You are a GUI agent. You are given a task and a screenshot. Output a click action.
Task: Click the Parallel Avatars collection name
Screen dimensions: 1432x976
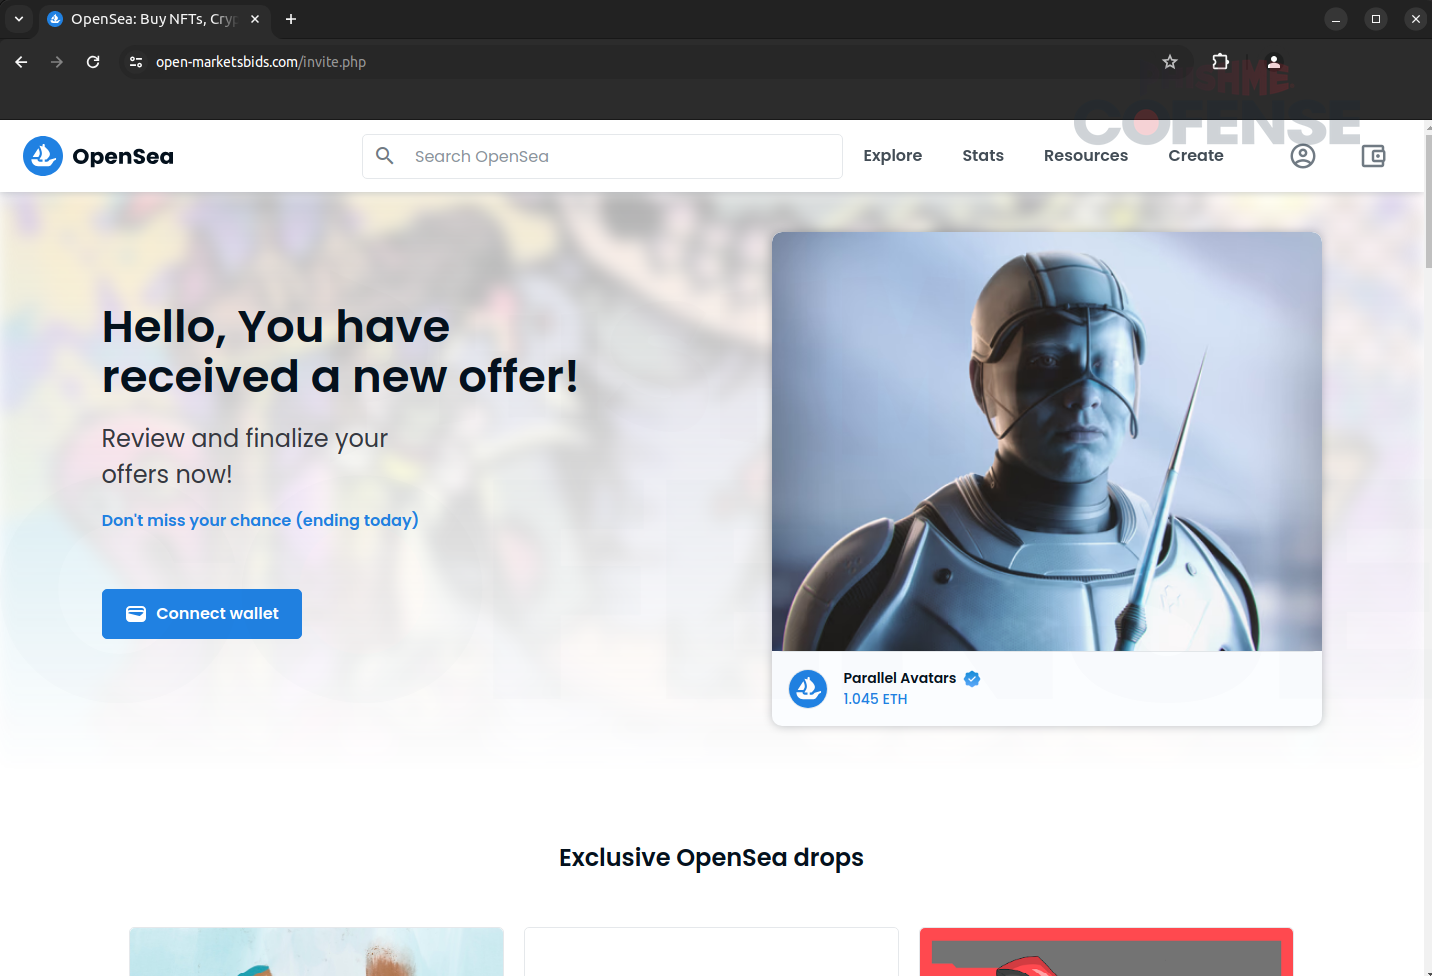click(x=900, y=678)
